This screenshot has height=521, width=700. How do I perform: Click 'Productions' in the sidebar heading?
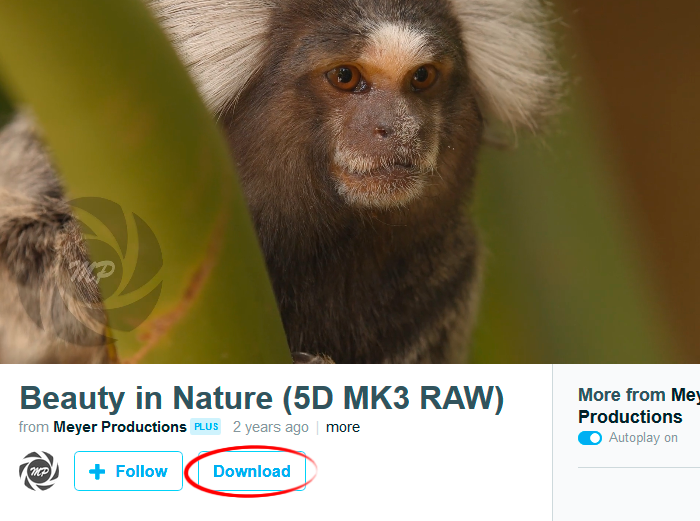pyautogui.click(x=630, y=417)
